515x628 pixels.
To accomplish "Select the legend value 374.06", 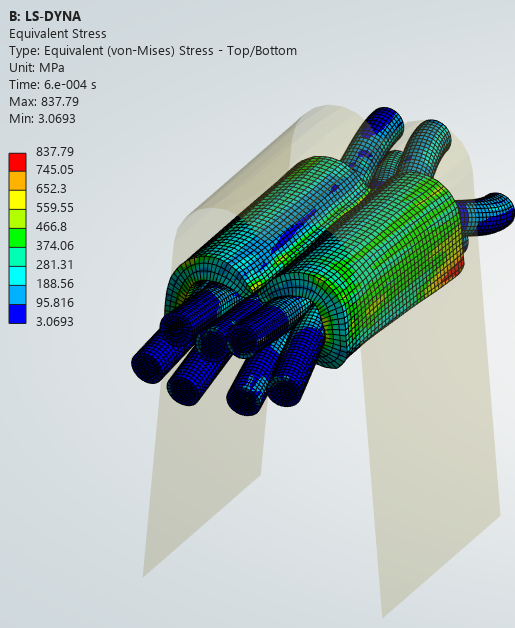I will click(x=55, y=246).
